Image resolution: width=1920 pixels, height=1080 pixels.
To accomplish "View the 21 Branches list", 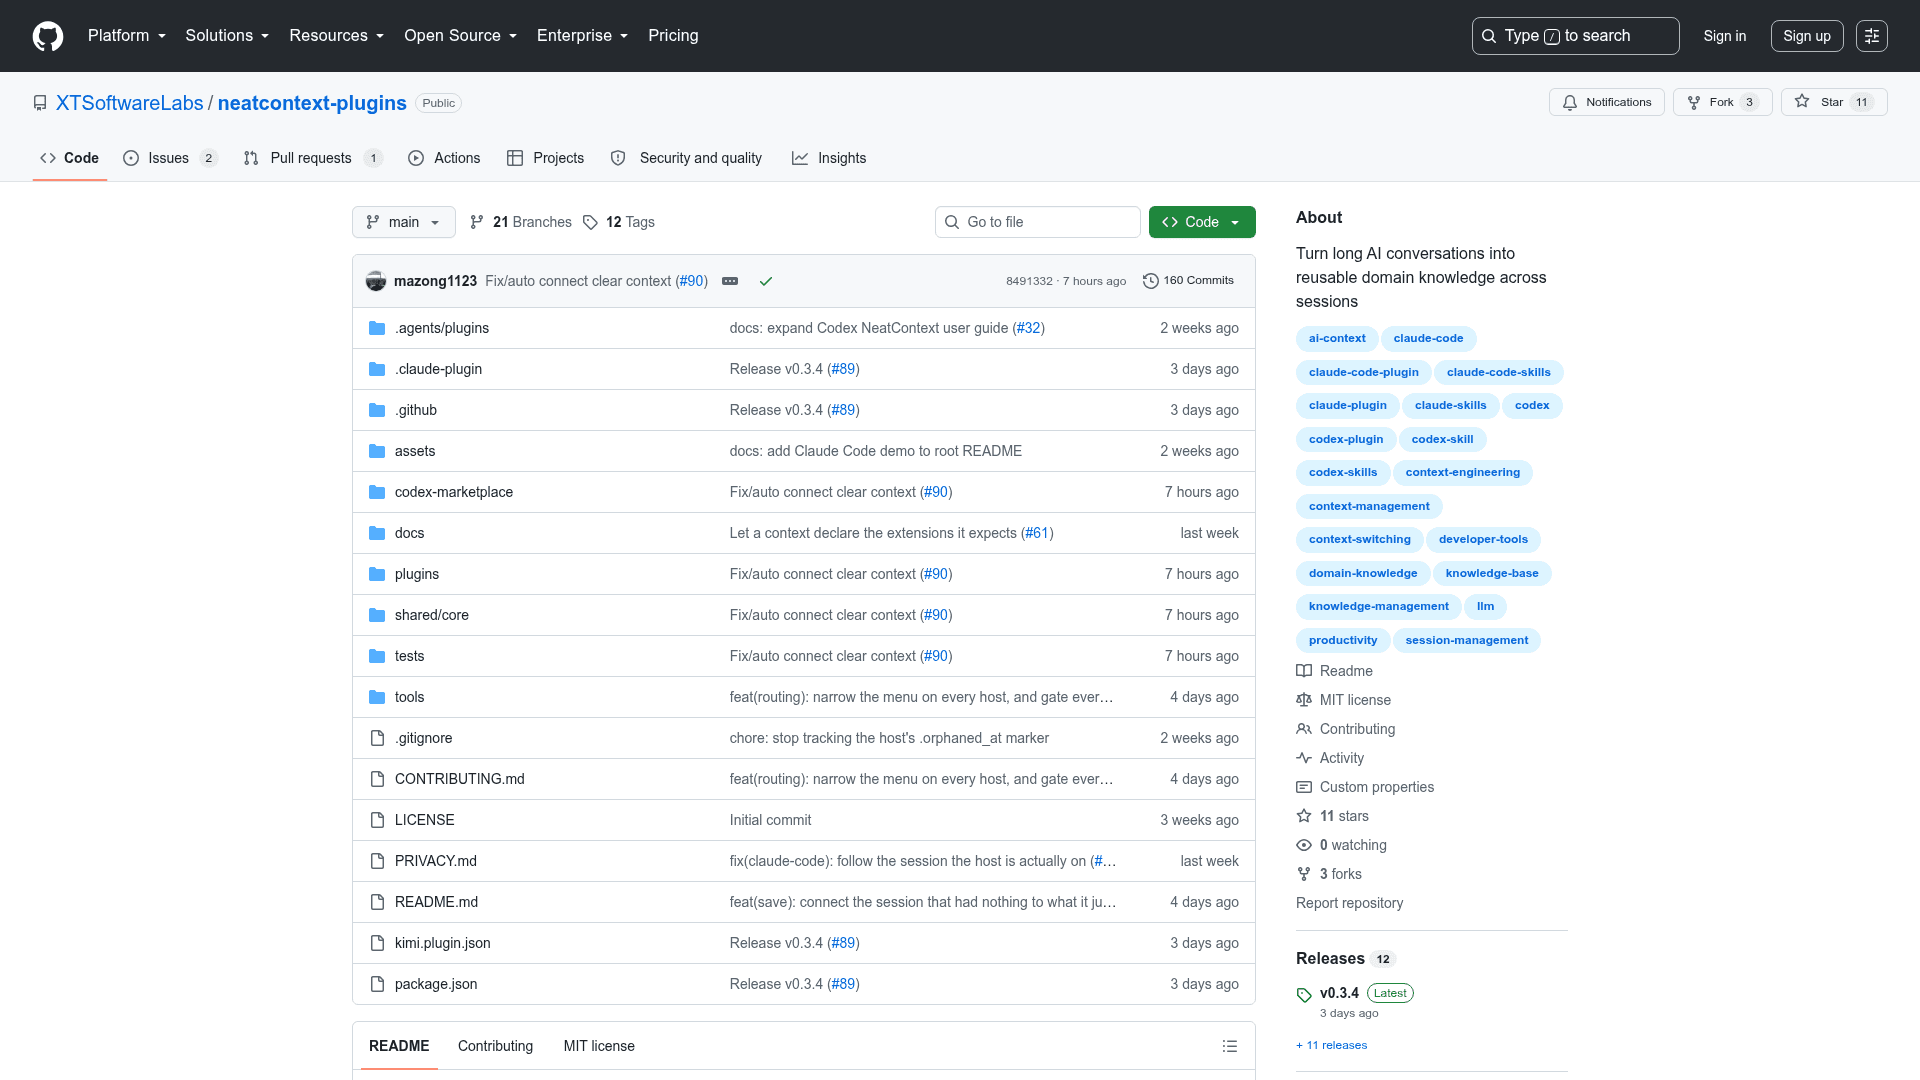I will click(x=521, y=222).
